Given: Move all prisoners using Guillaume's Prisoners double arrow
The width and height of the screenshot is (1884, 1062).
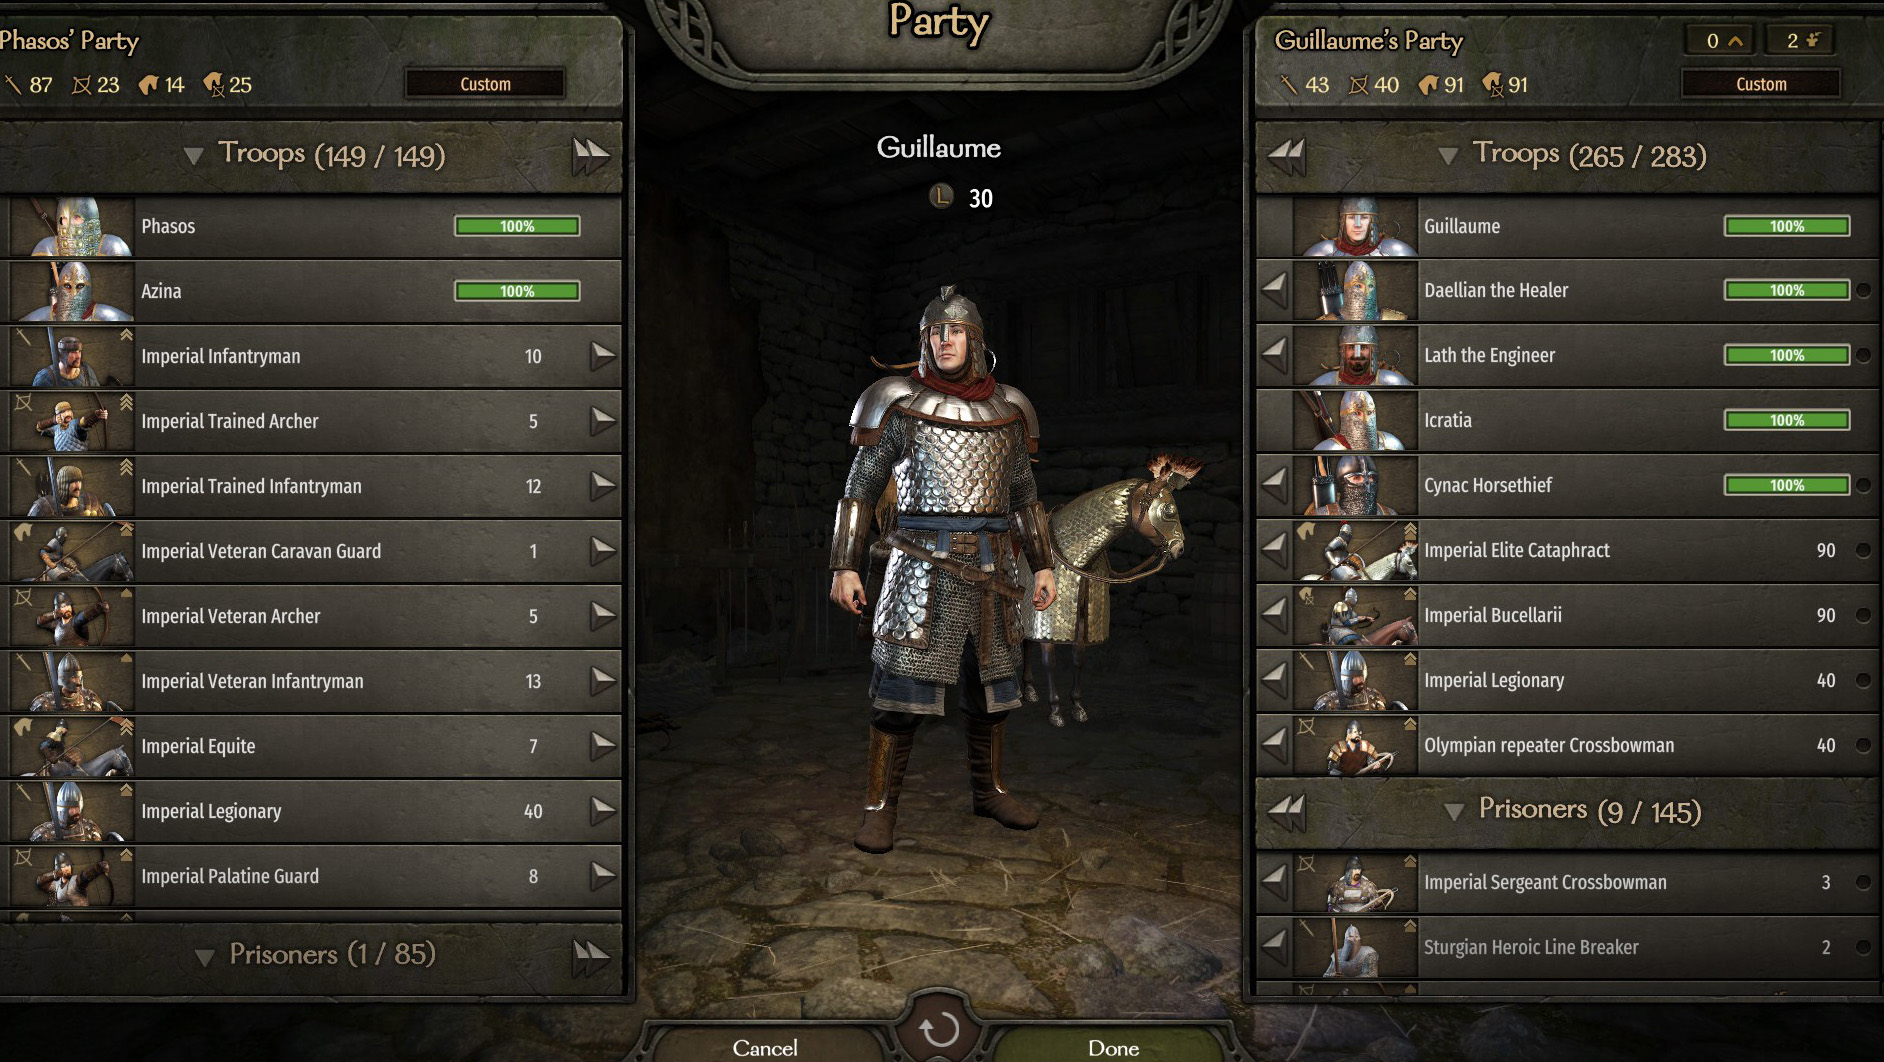Looking at the screenshot, I should [1286, 812].
